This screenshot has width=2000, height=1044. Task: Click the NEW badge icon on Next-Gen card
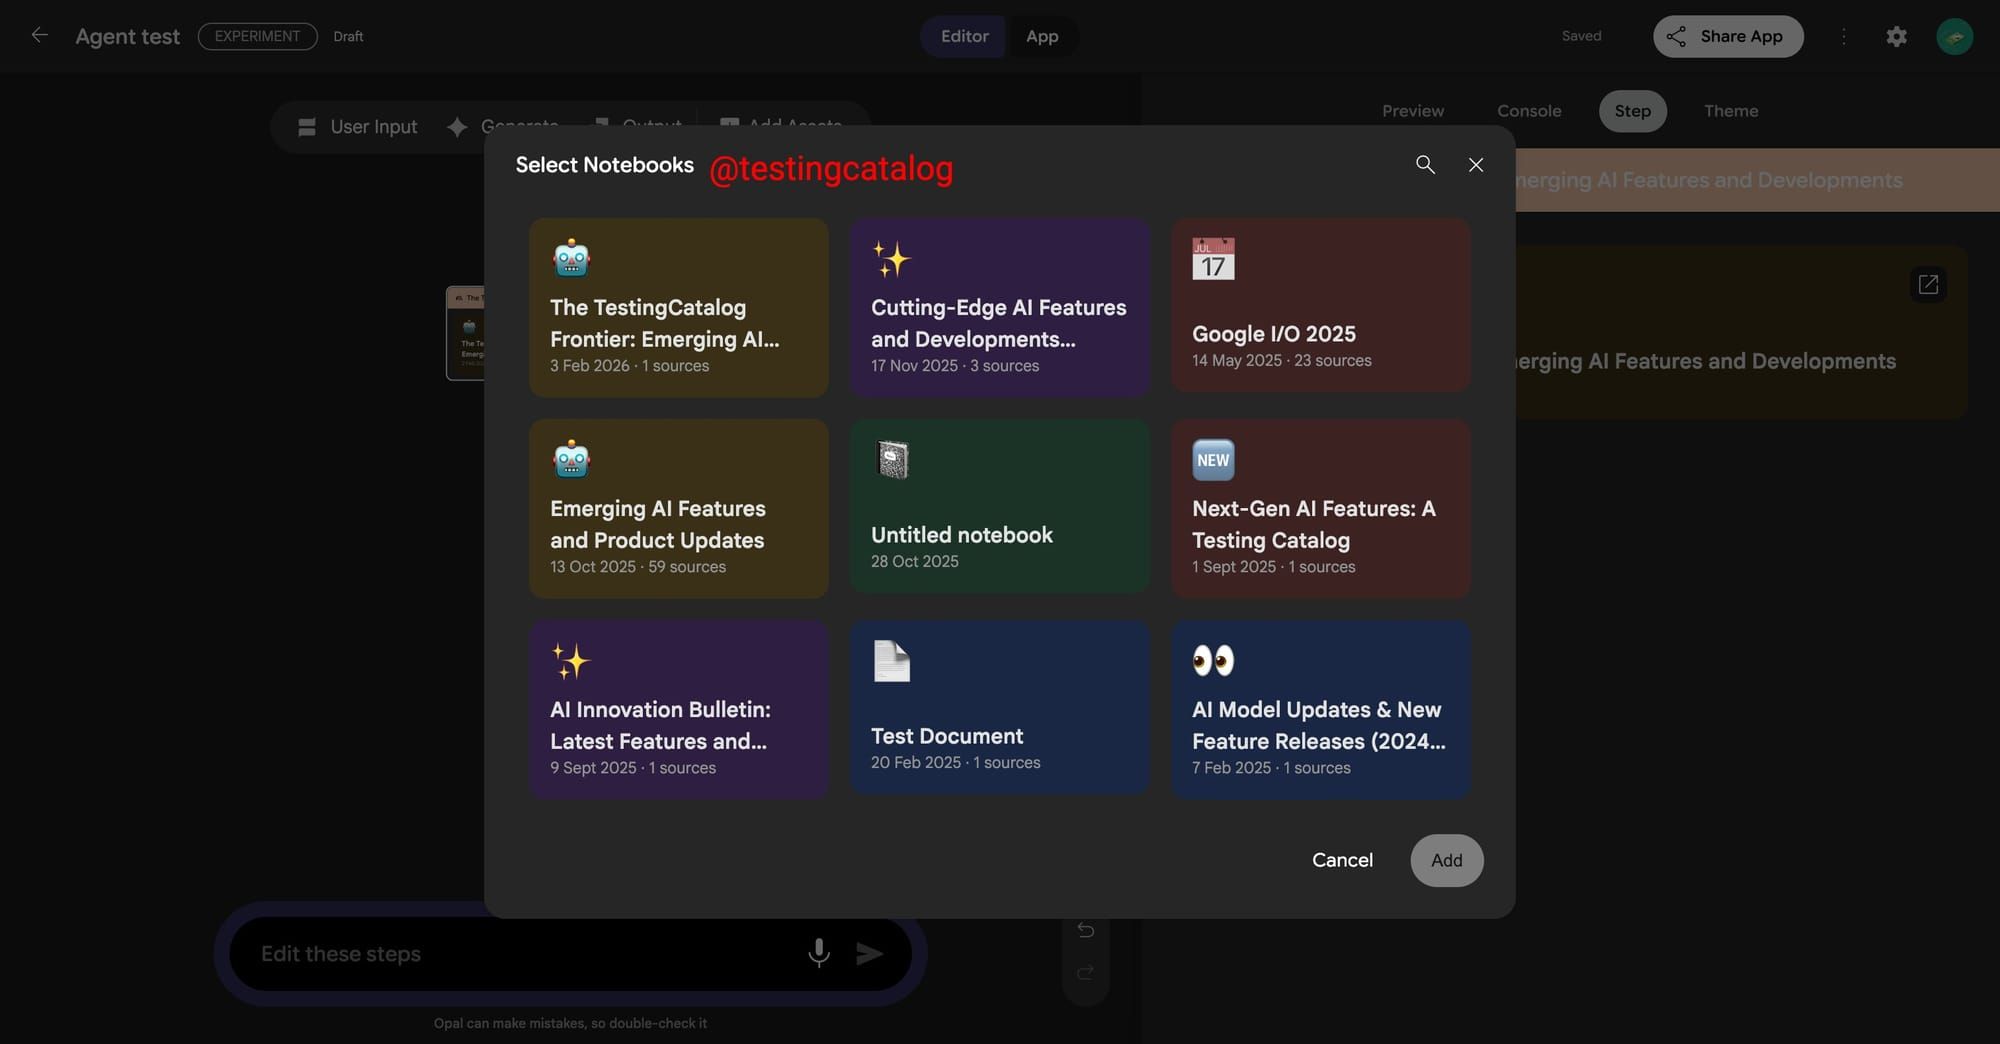pos(1213,459)
